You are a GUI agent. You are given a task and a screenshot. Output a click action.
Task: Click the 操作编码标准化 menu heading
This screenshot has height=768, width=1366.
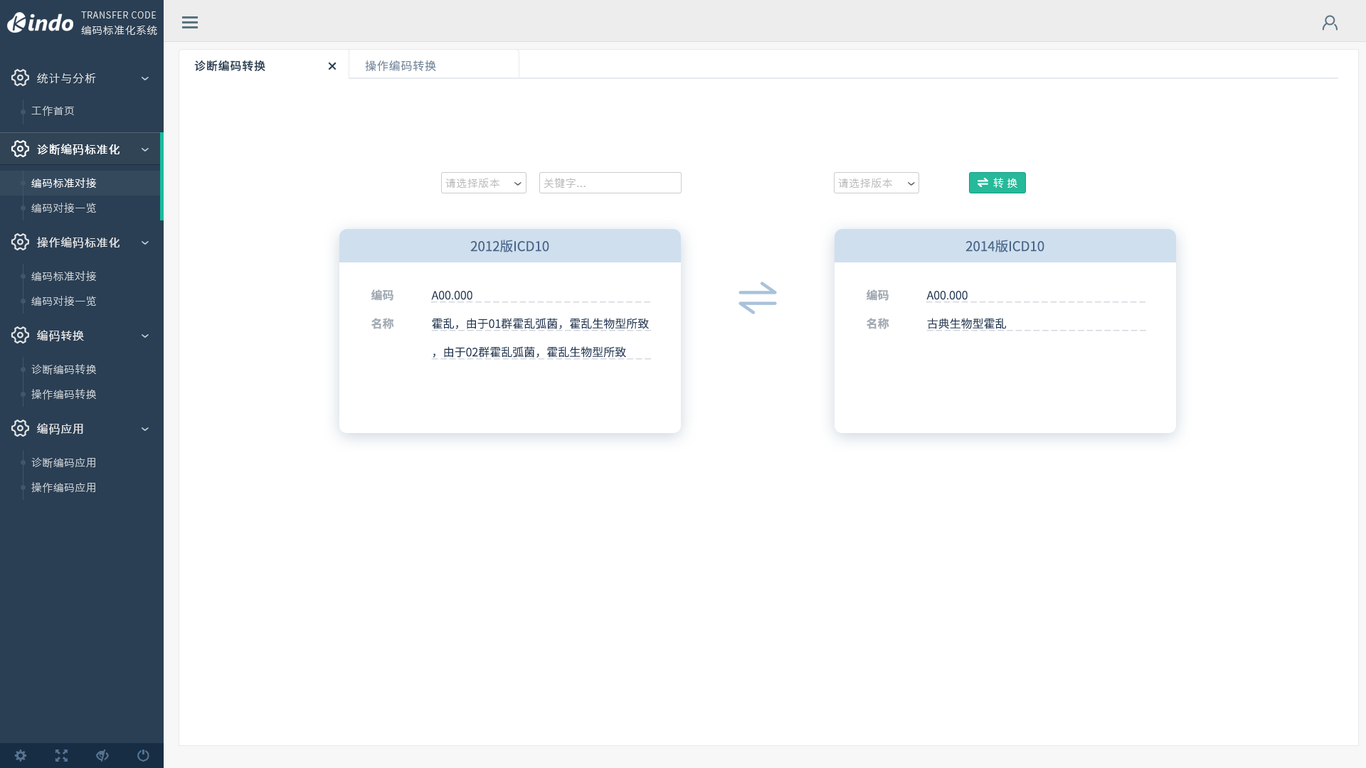(x=78, y=242)
